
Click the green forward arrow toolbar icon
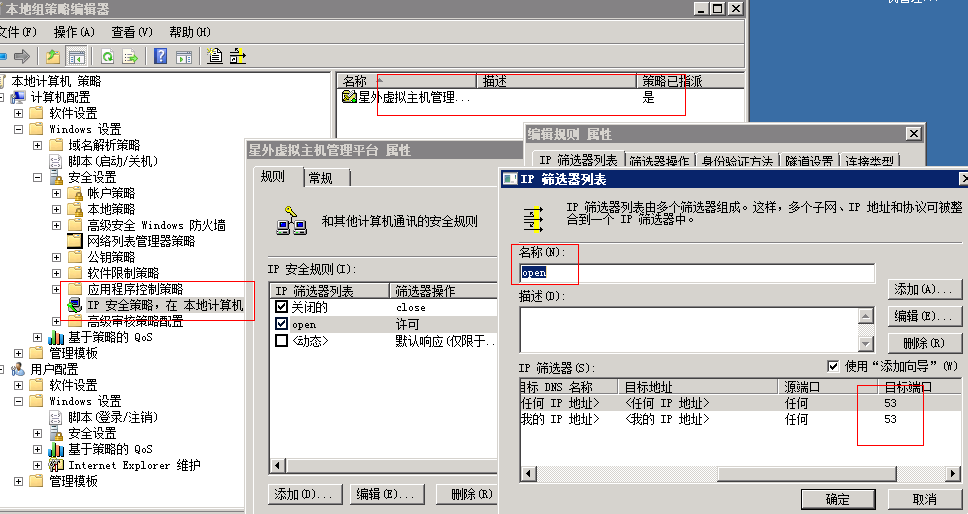tap(22, 56)
